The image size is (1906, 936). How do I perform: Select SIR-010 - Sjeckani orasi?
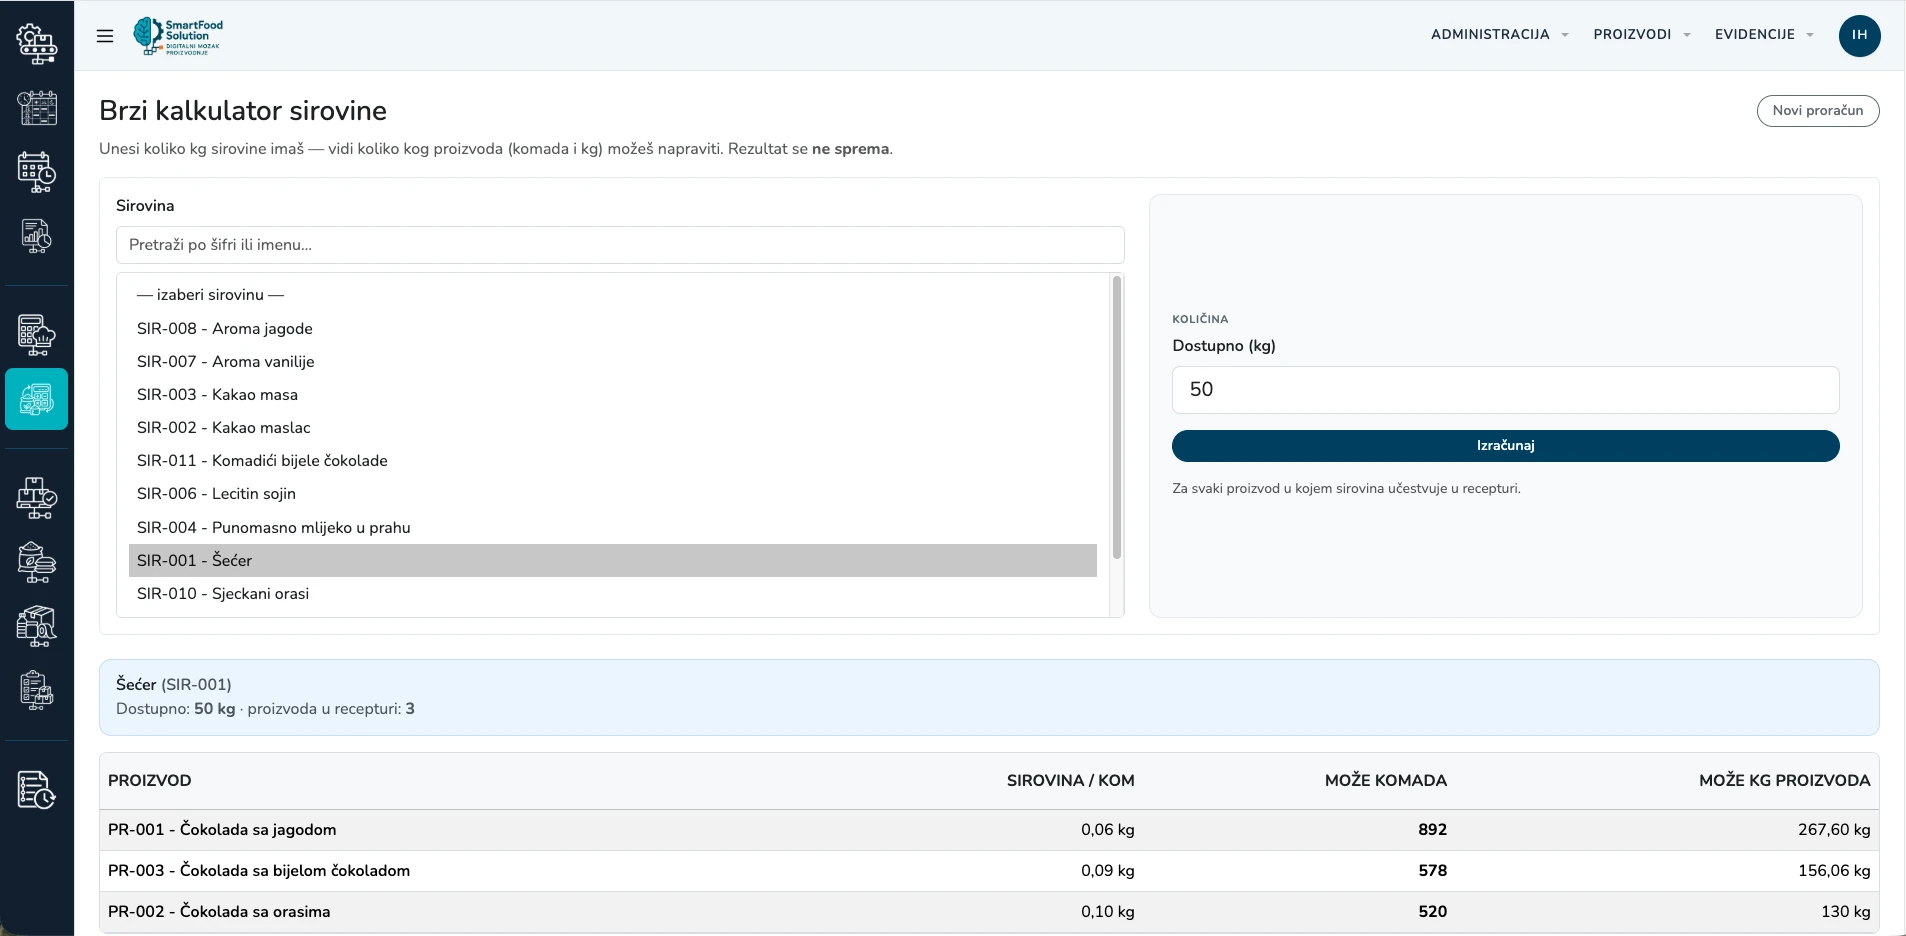click(613, 593)
